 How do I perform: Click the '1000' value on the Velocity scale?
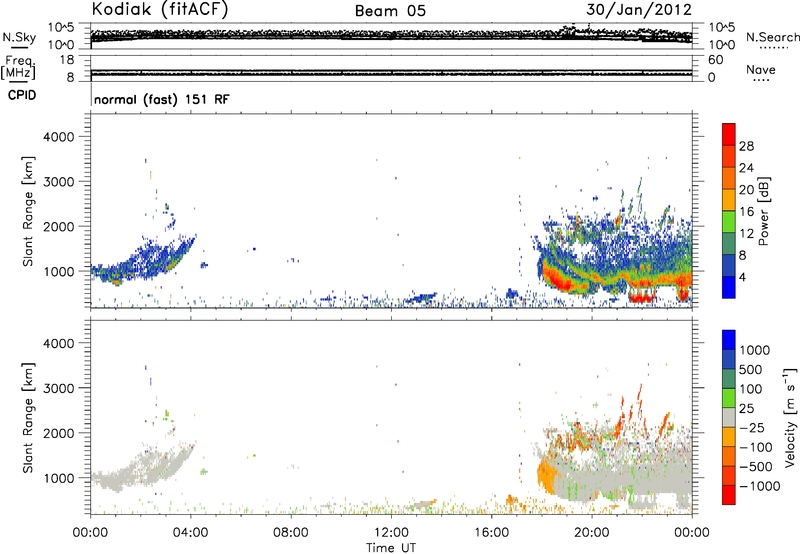pos(754,350)
